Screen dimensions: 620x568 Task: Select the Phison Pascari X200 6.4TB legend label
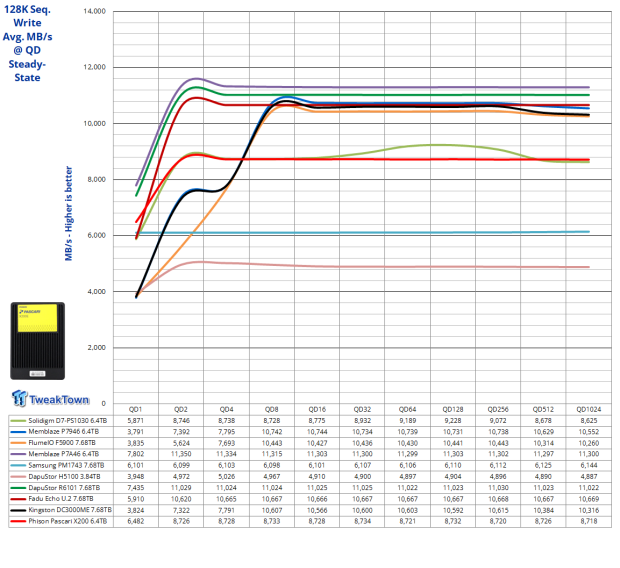pos(68,521)
